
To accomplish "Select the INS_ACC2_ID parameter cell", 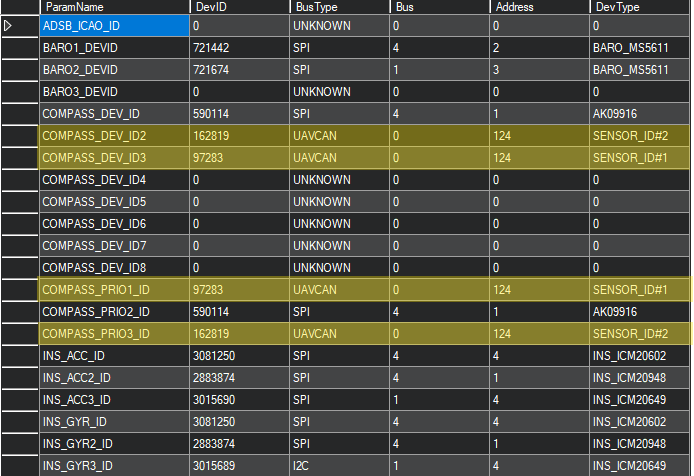I will [x=113, y=378].
